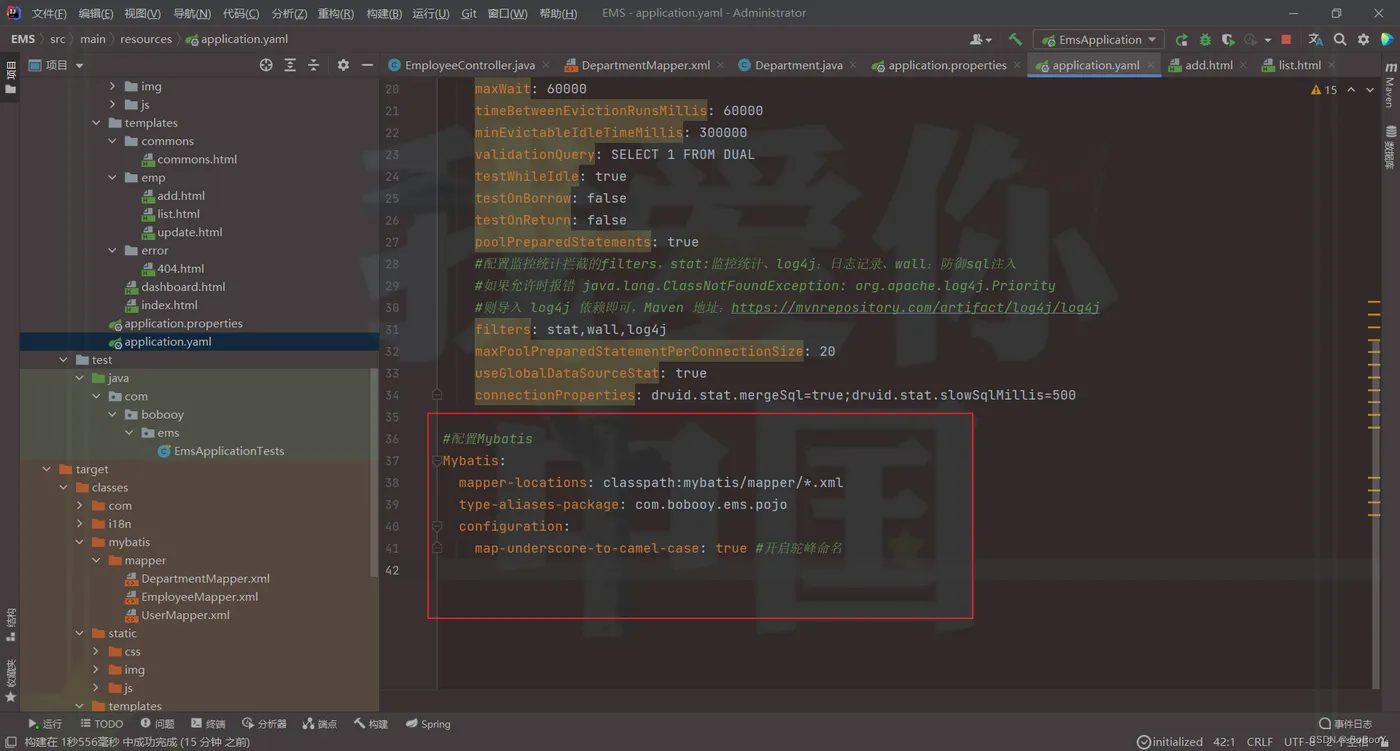Open the 项目 view selector dropdown

click(56, 65)
